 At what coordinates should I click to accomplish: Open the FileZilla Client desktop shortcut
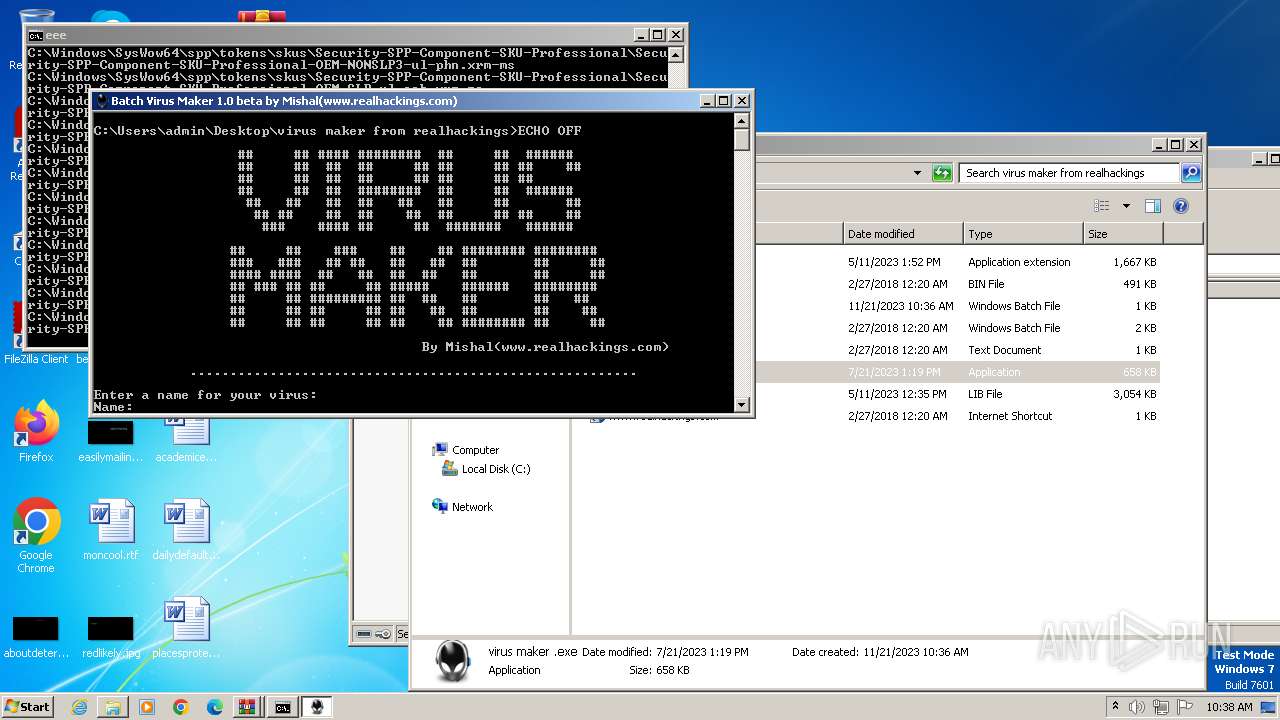pos(36,335)
